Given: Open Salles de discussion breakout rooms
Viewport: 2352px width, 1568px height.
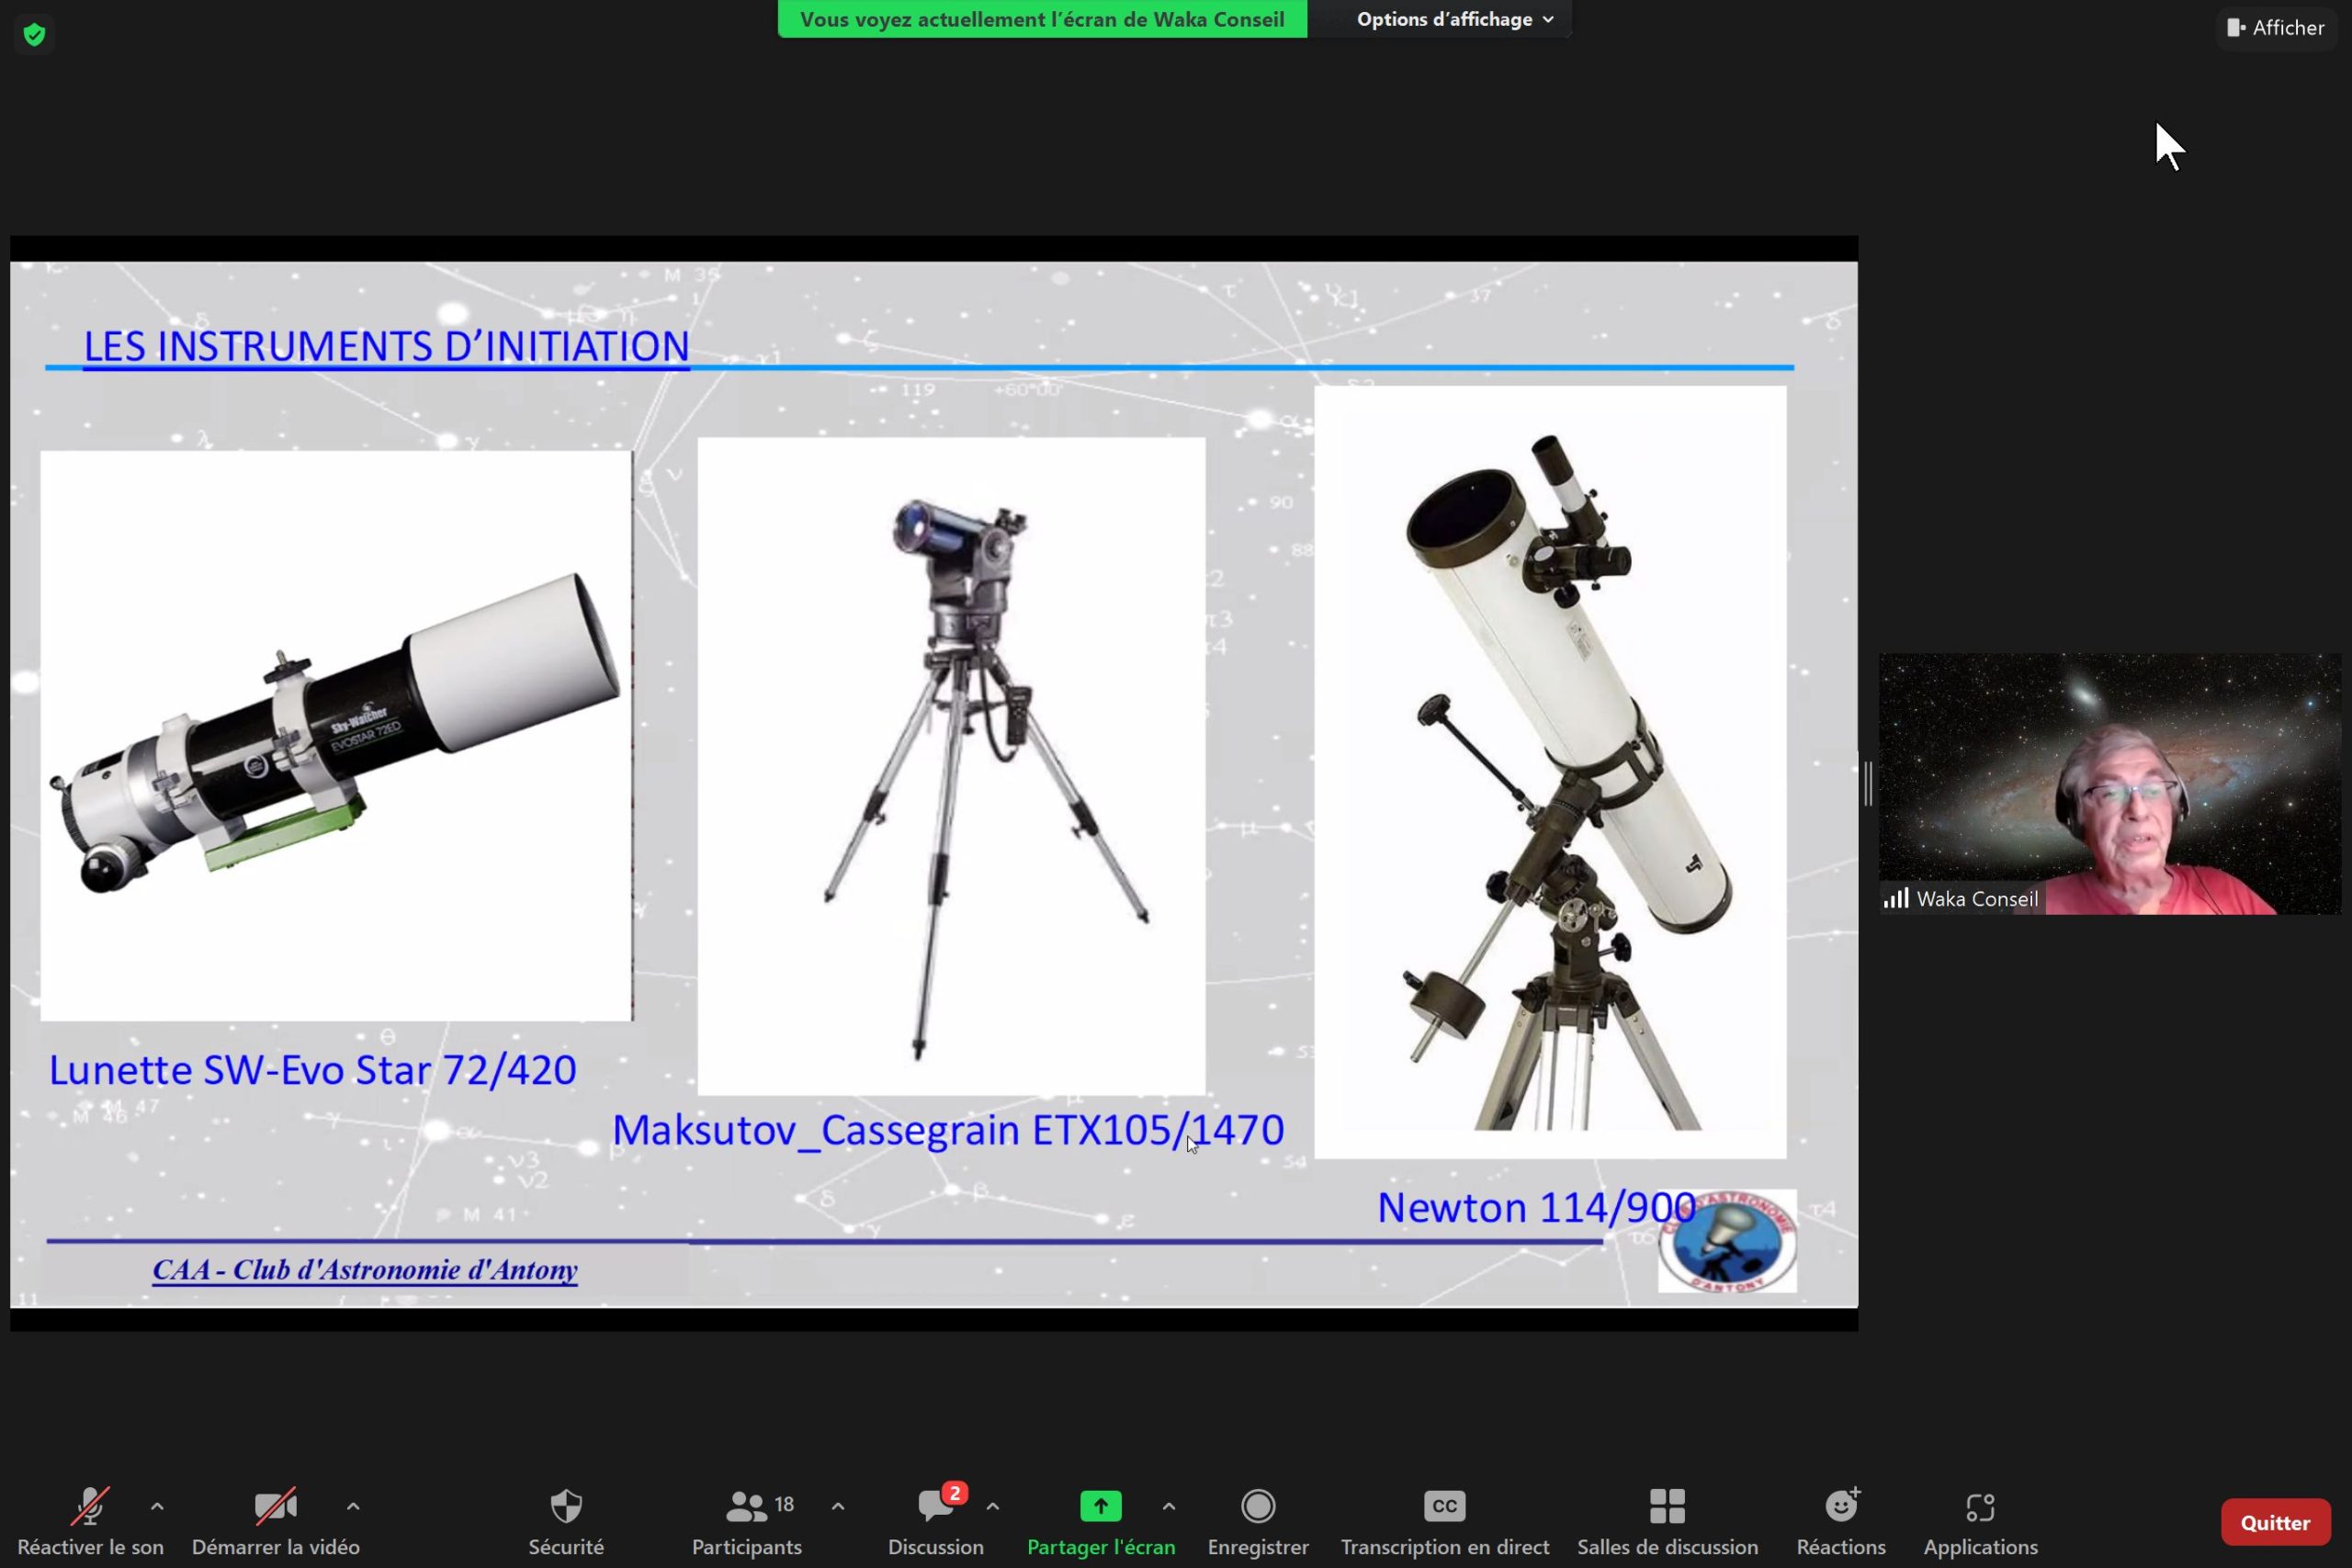Looking at the screenshot, I should tap(1667, 1521).
